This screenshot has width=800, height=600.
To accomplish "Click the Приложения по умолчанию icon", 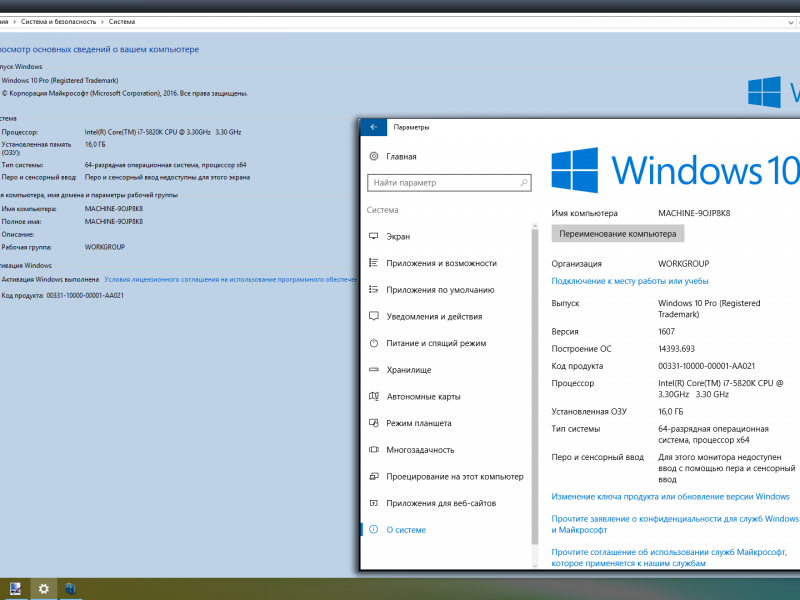I will point(373,289).
